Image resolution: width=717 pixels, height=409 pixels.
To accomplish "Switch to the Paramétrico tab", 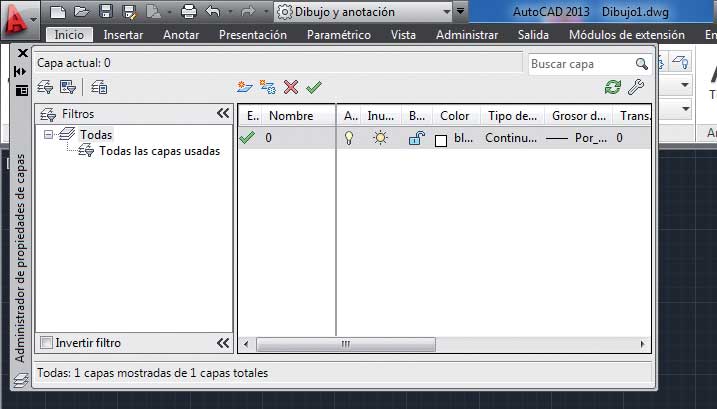I will tap(338, 35).
